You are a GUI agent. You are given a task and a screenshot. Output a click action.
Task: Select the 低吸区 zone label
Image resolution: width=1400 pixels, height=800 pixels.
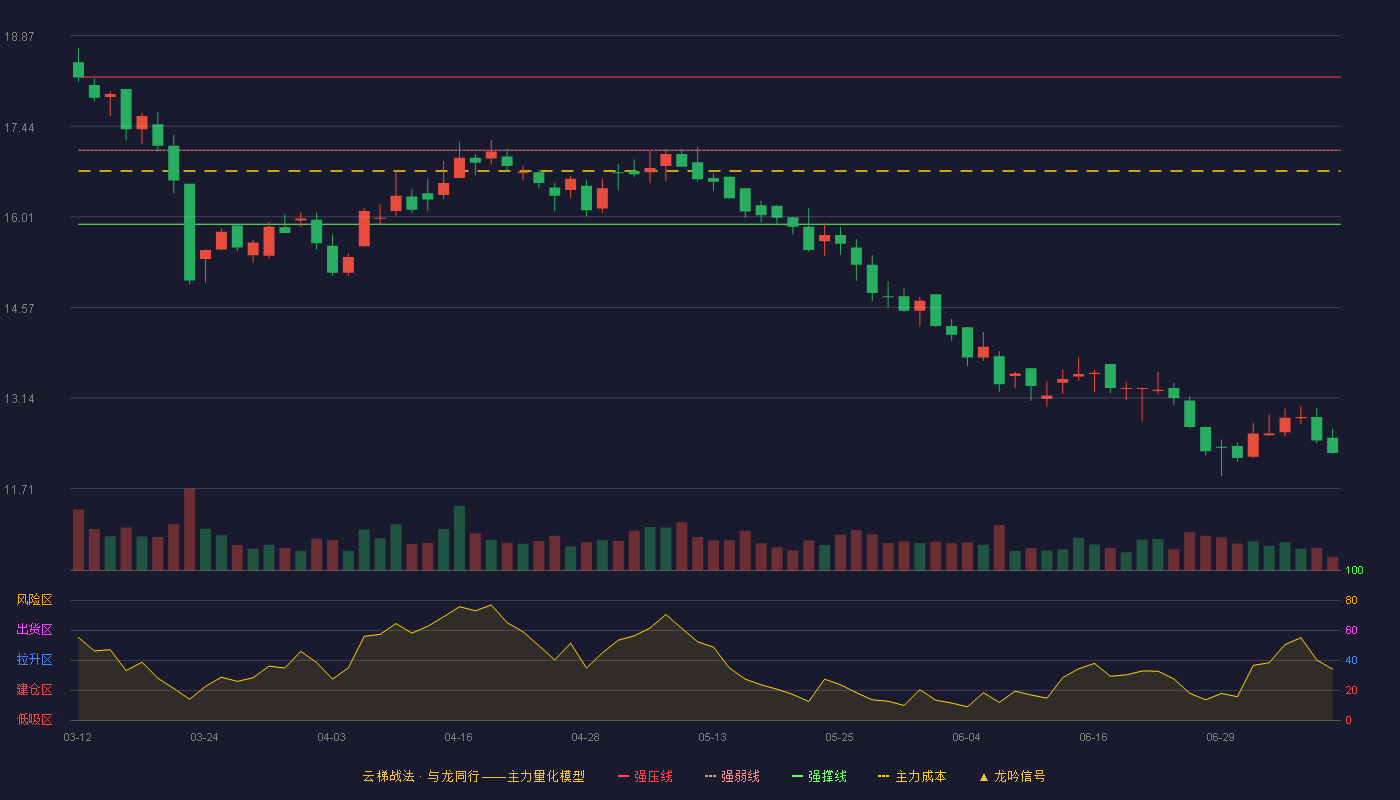coord(34,719)
